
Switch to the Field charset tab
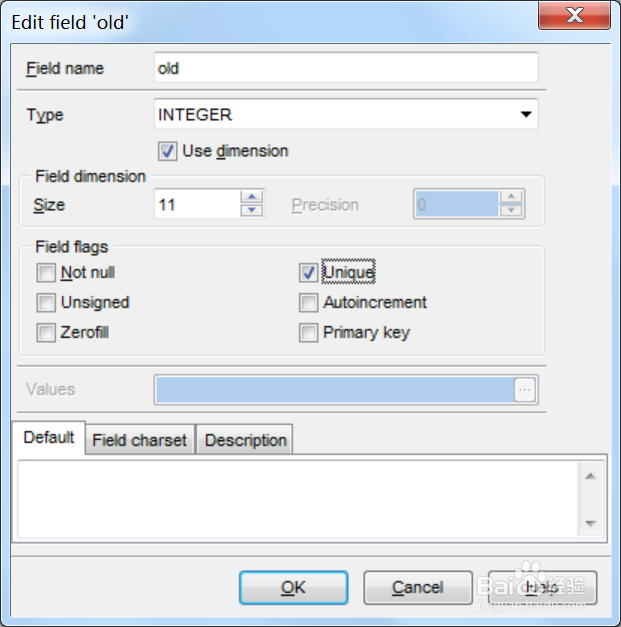point(140,440)
